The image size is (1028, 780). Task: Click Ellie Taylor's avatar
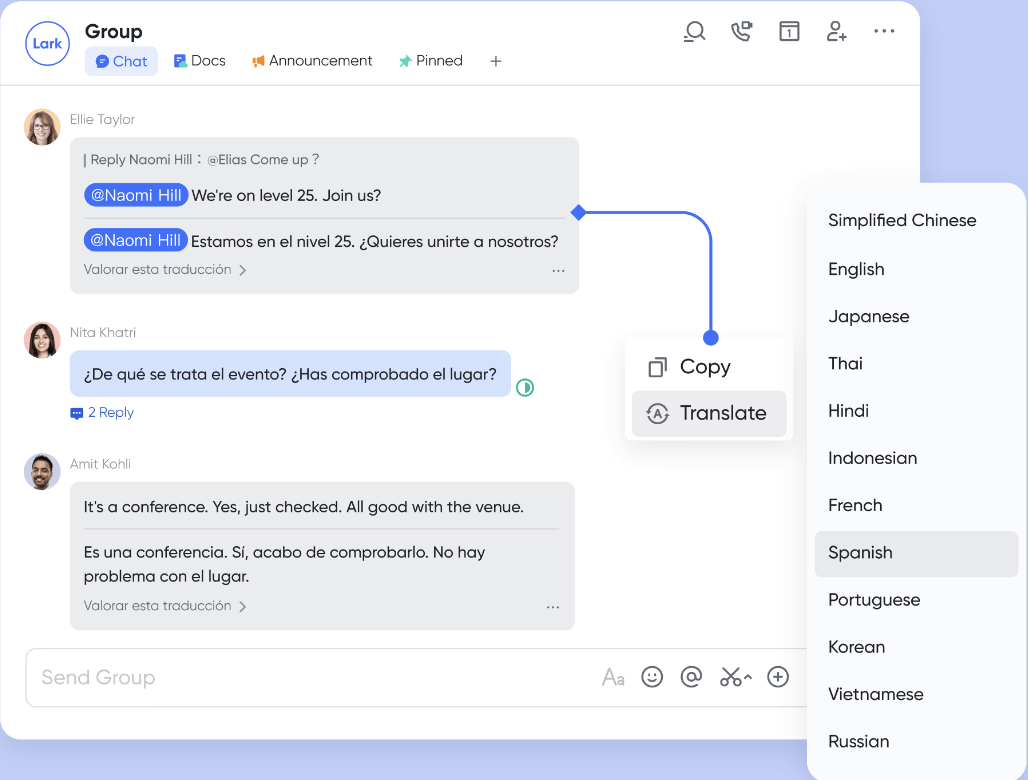click(43, 127)
